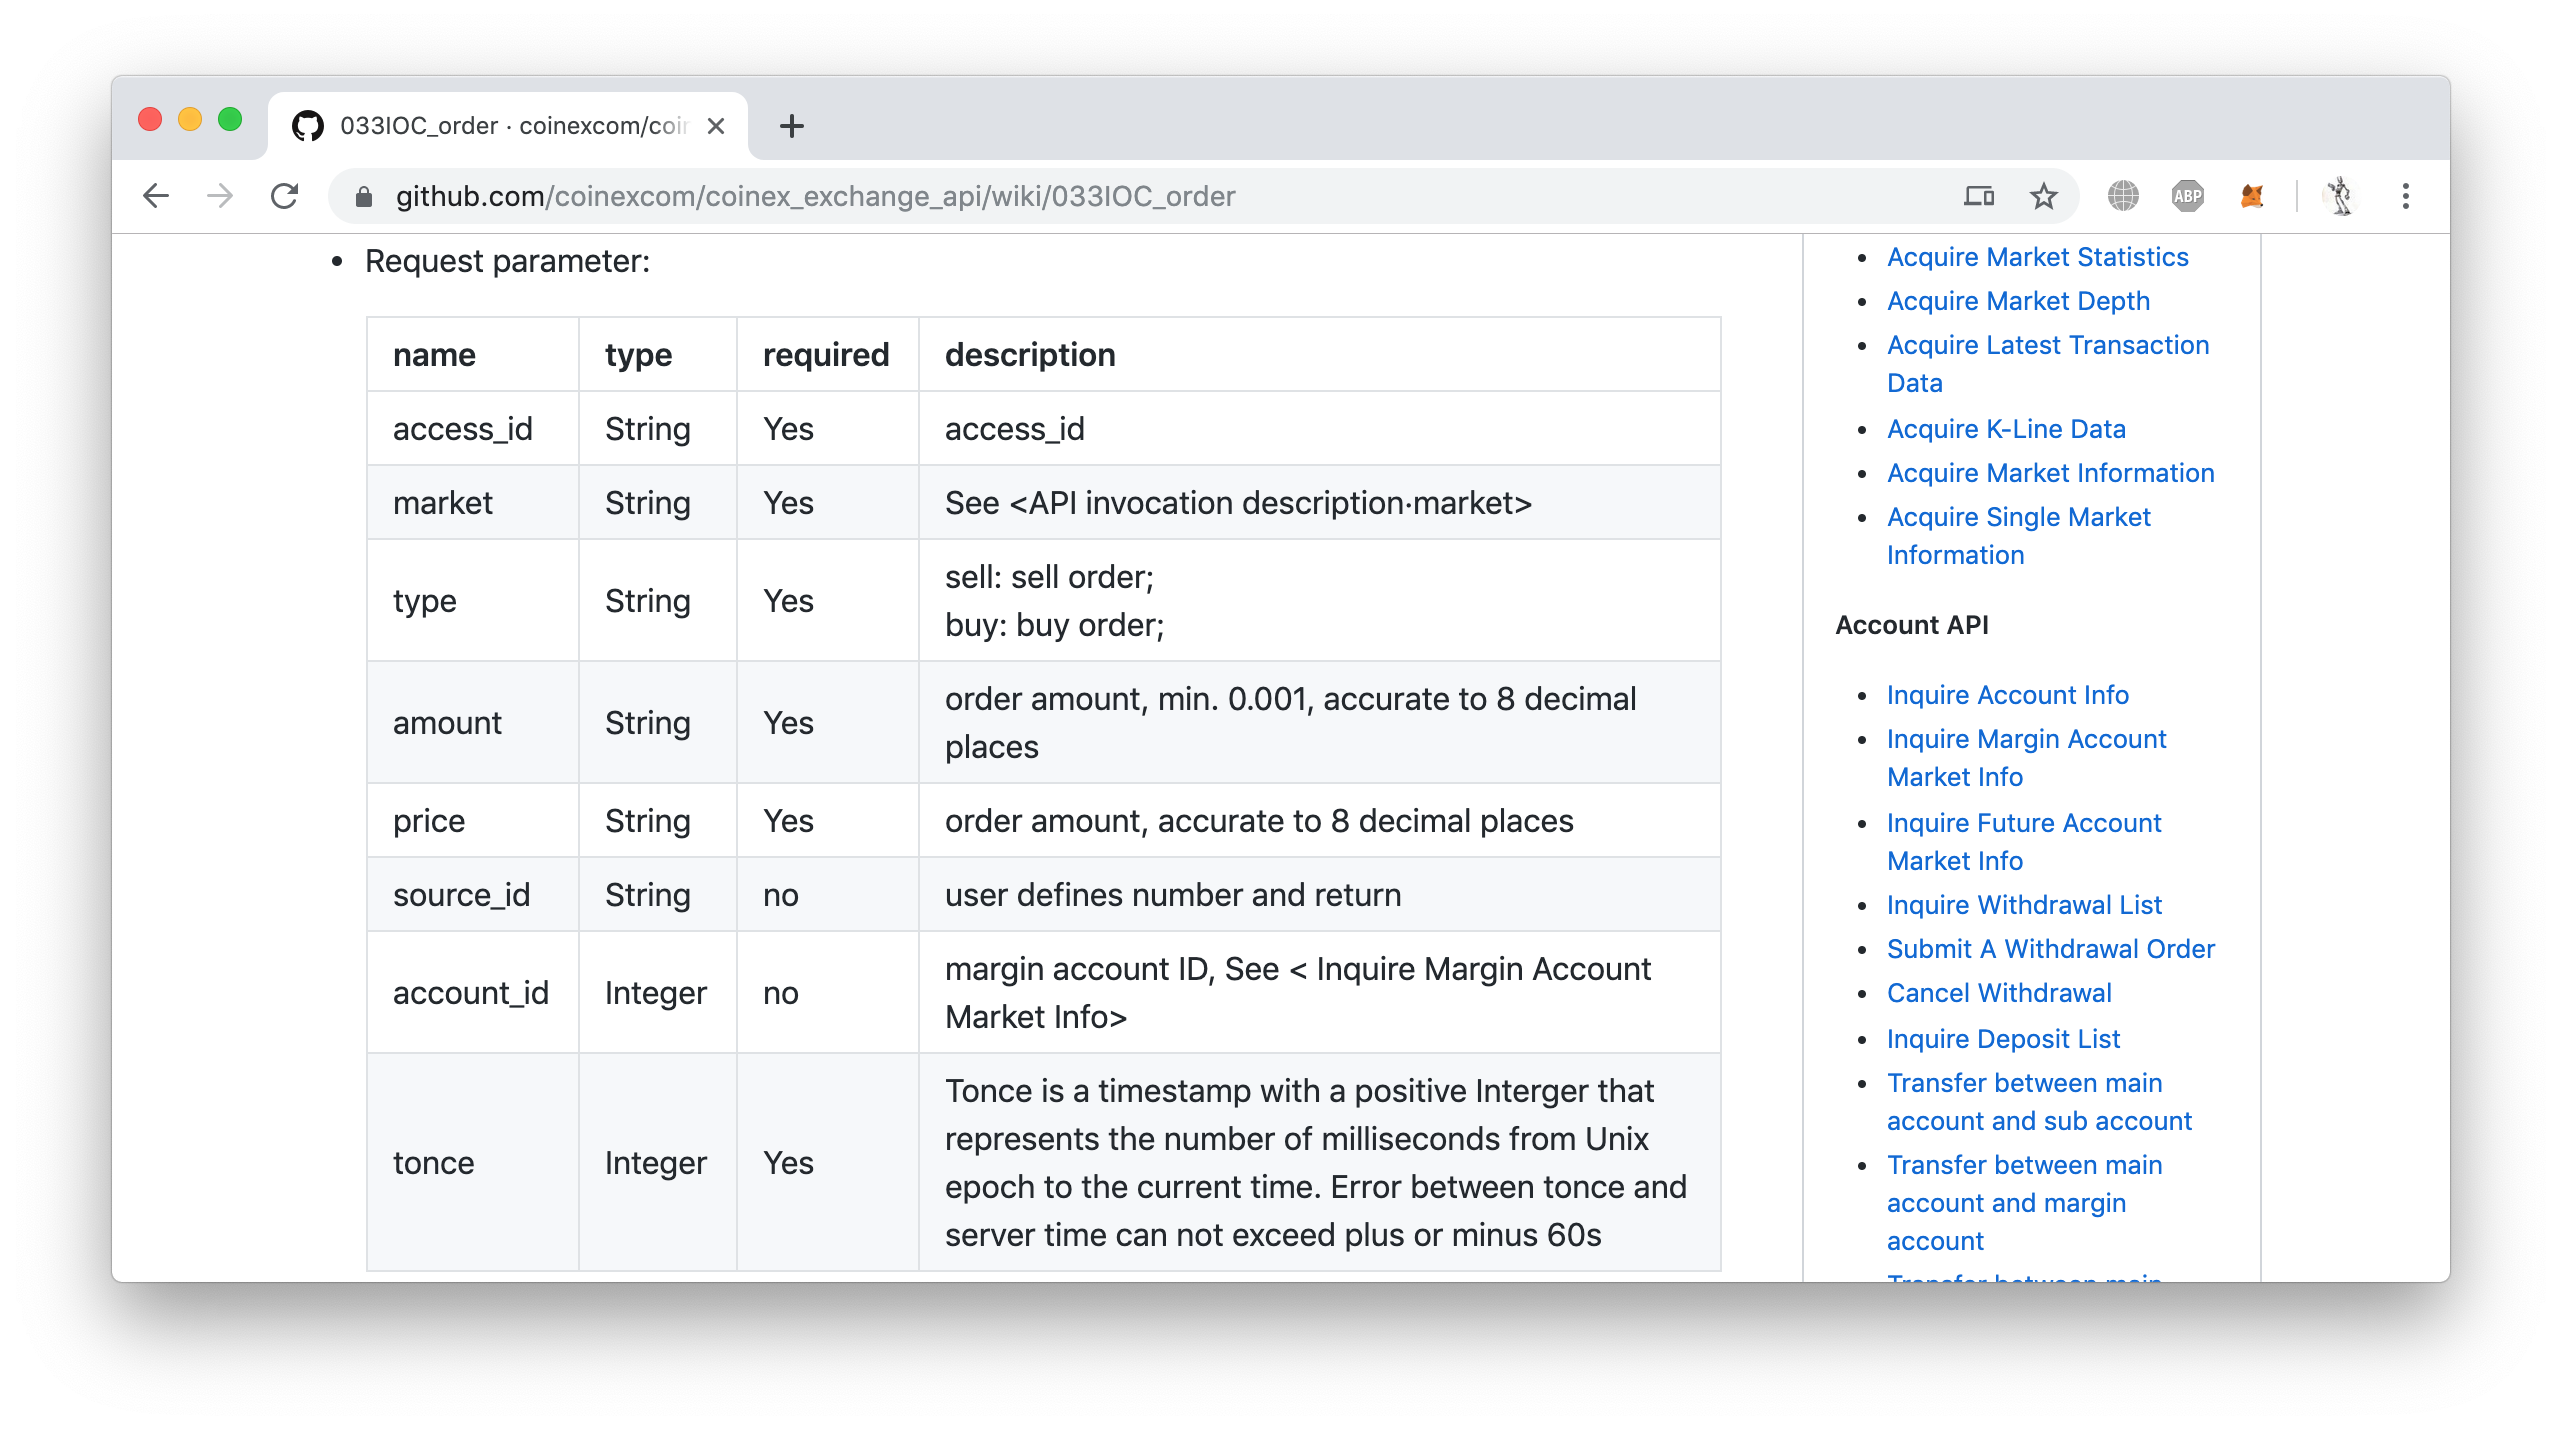Bookmark this page via the star icon
Viewport: 2562px width, 1430px height.
point(2043,196)
